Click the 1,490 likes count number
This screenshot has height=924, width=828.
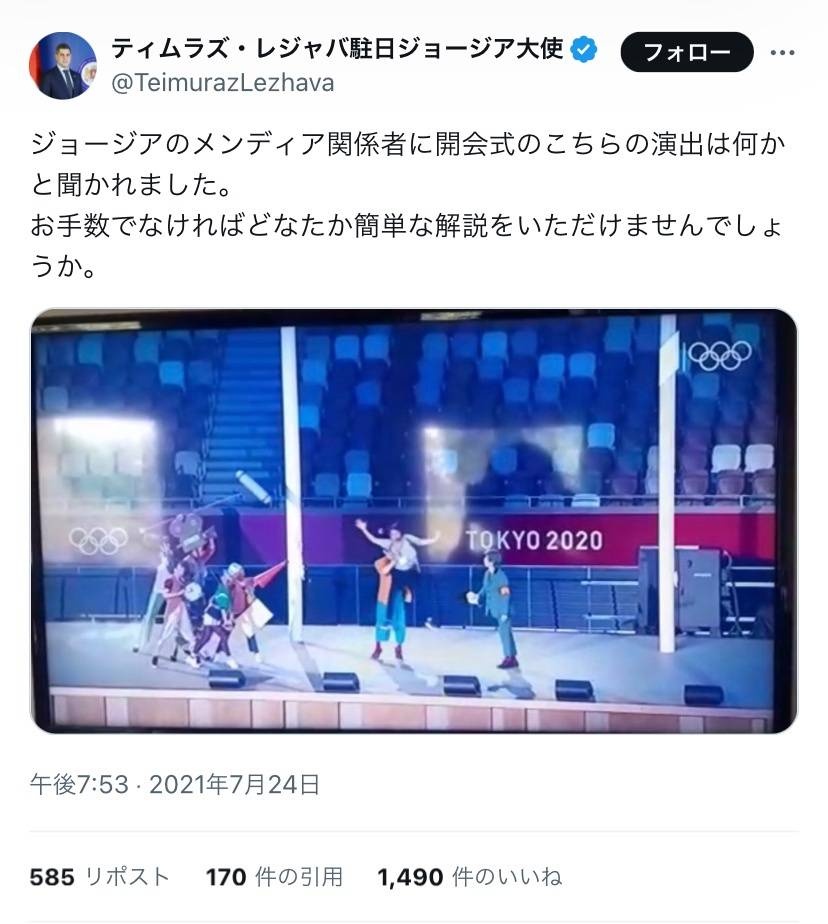(410, 877)
